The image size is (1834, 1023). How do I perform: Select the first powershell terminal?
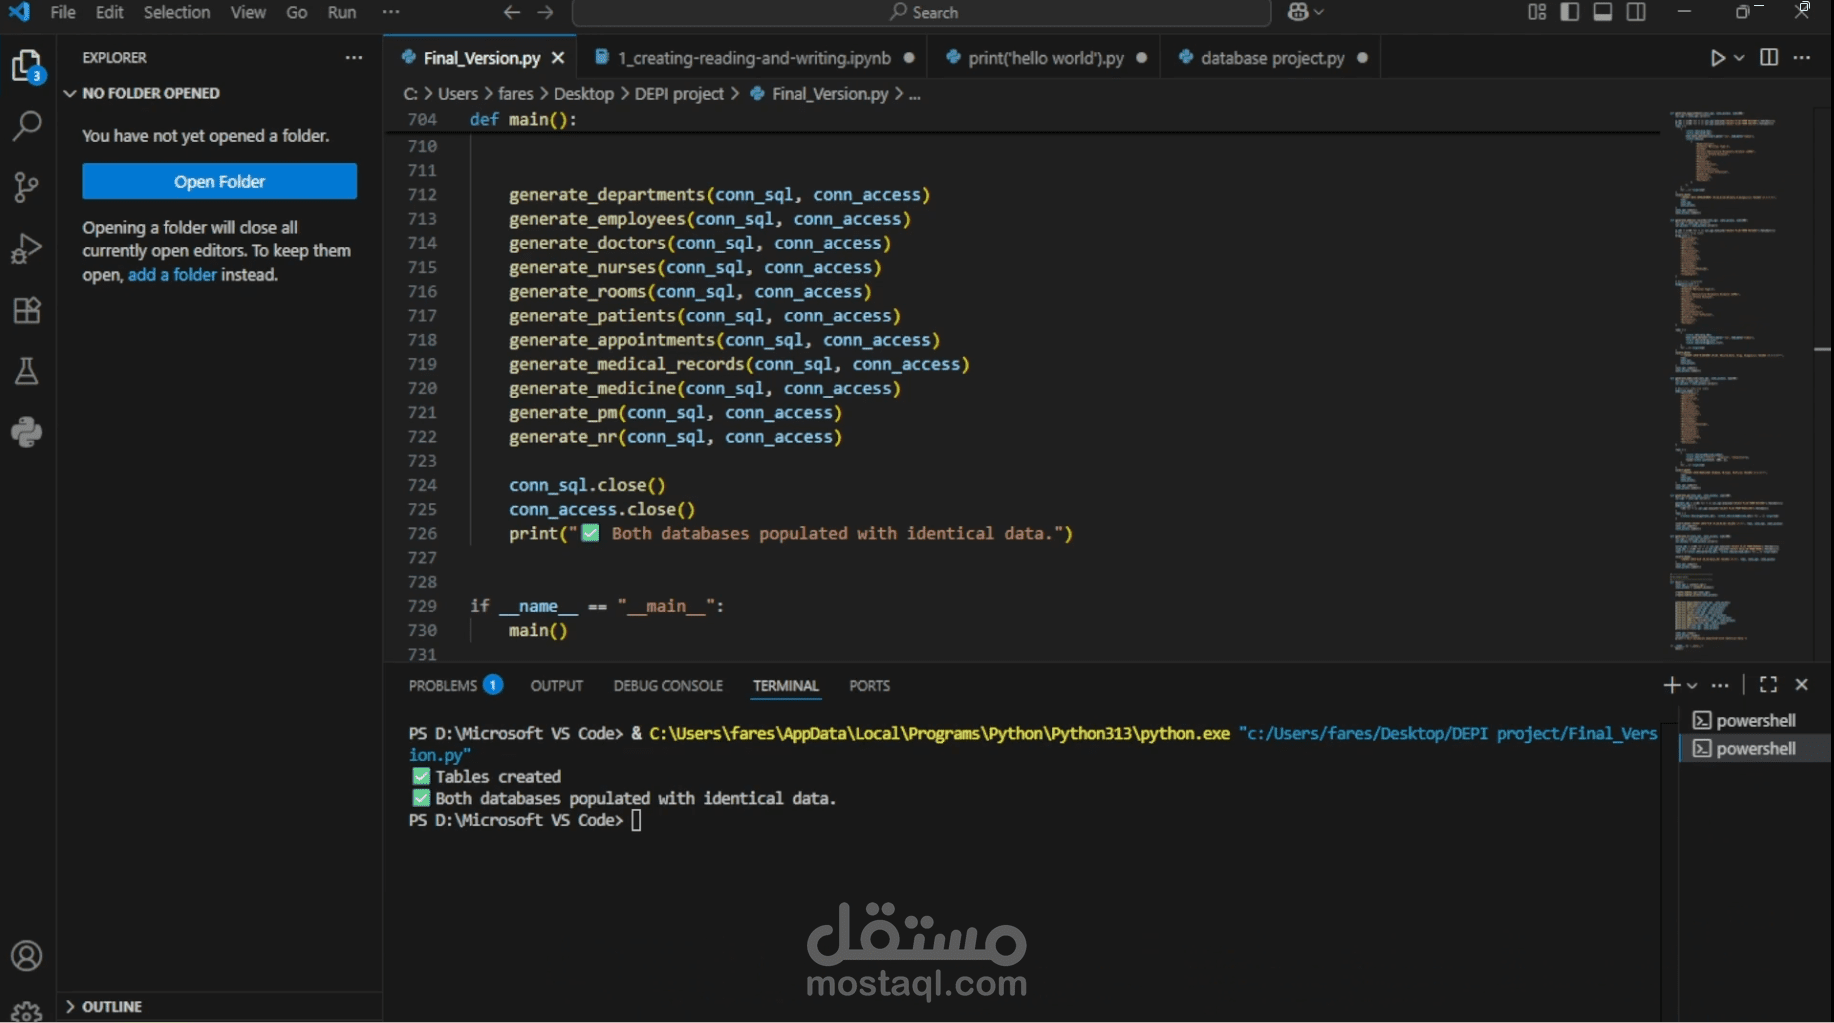coord(1755,720)
